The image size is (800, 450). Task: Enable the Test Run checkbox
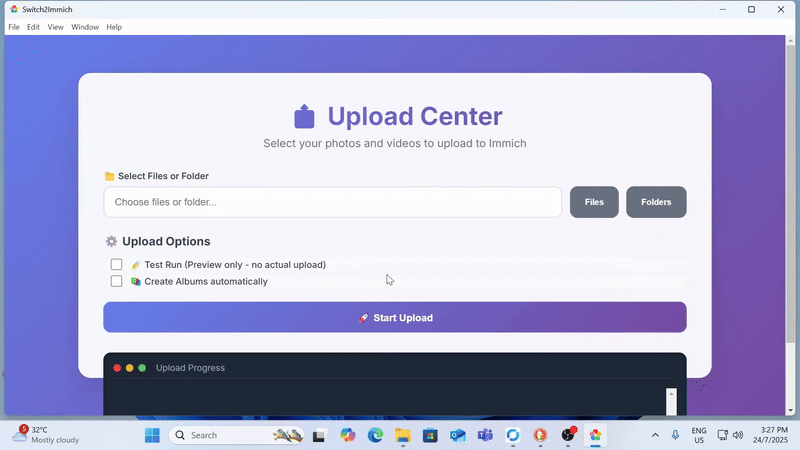pos(116,264)
